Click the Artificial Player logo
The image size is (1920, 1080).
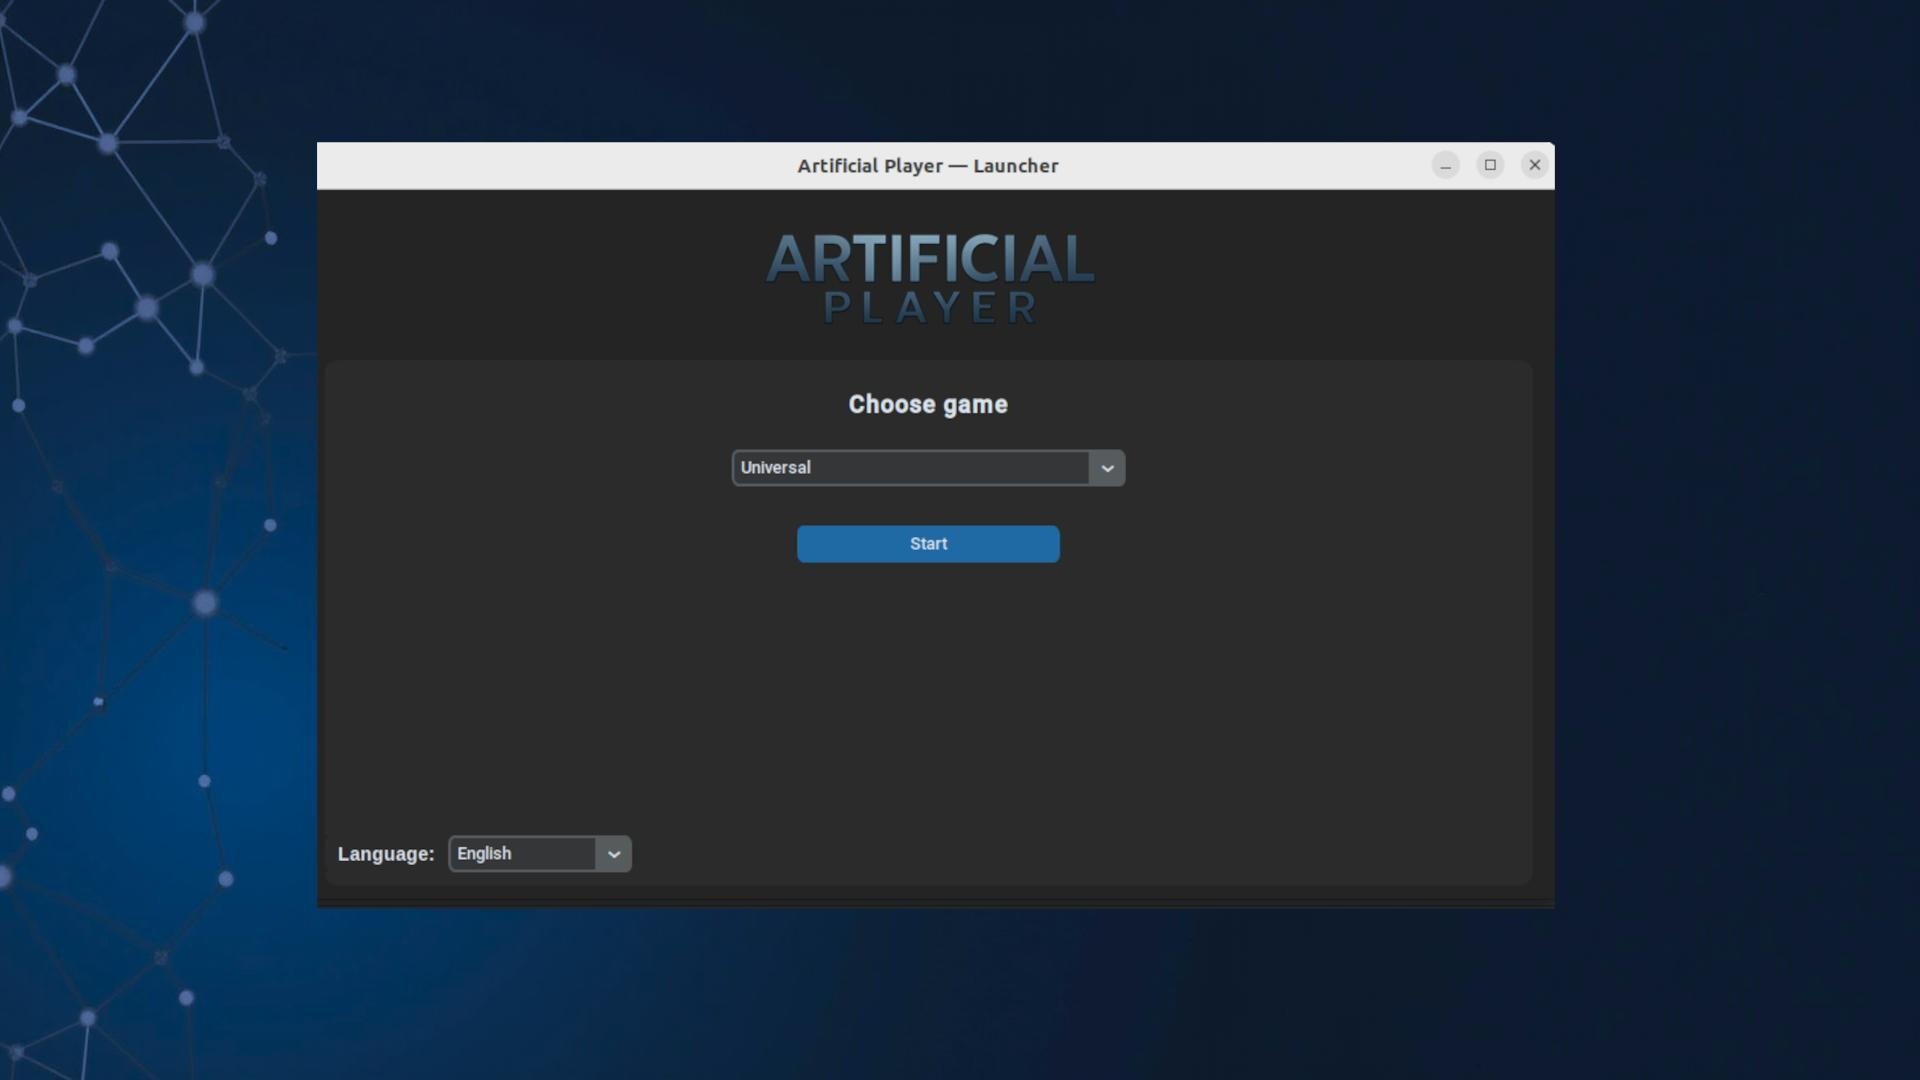[x=927, y=278]
